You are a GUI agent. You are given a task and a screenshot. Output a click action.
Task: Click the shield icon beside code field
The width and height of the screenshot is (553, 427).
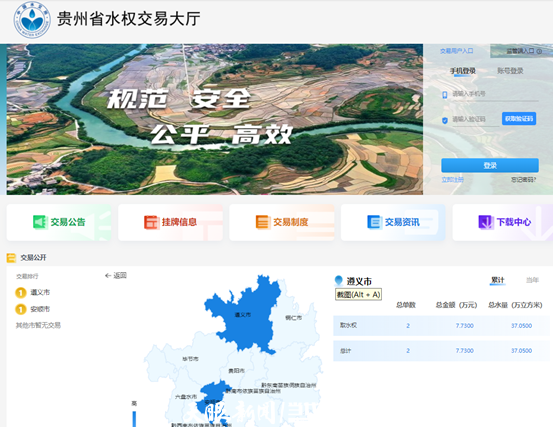[x=445, y=120]
